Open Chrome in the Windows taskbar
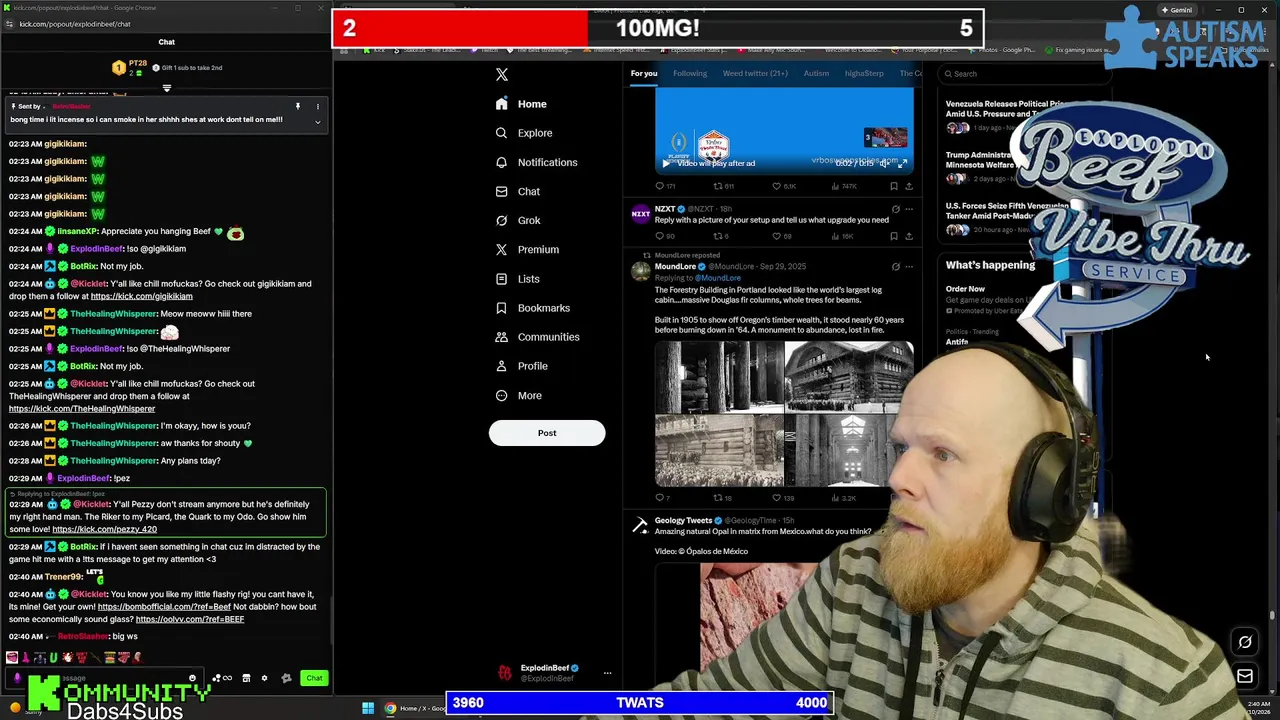The image size is (1280, 720). pos(390,708)
